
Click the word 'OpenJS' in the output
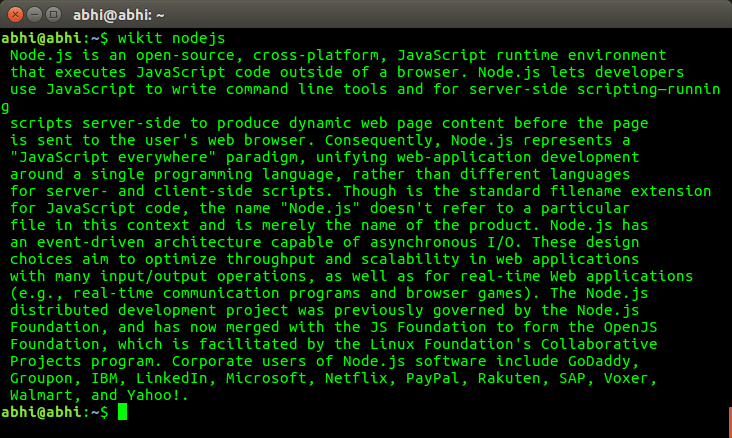(630, 327)
